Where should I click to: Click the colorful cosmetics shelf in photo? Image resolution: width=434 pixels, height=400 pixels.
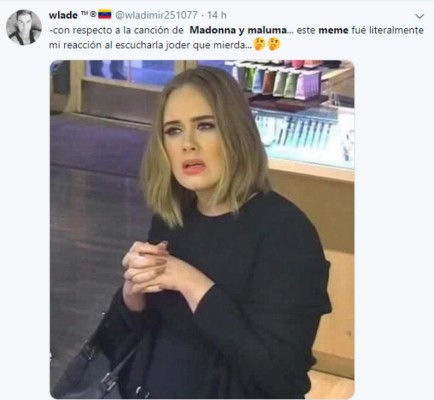coord(278,80)
